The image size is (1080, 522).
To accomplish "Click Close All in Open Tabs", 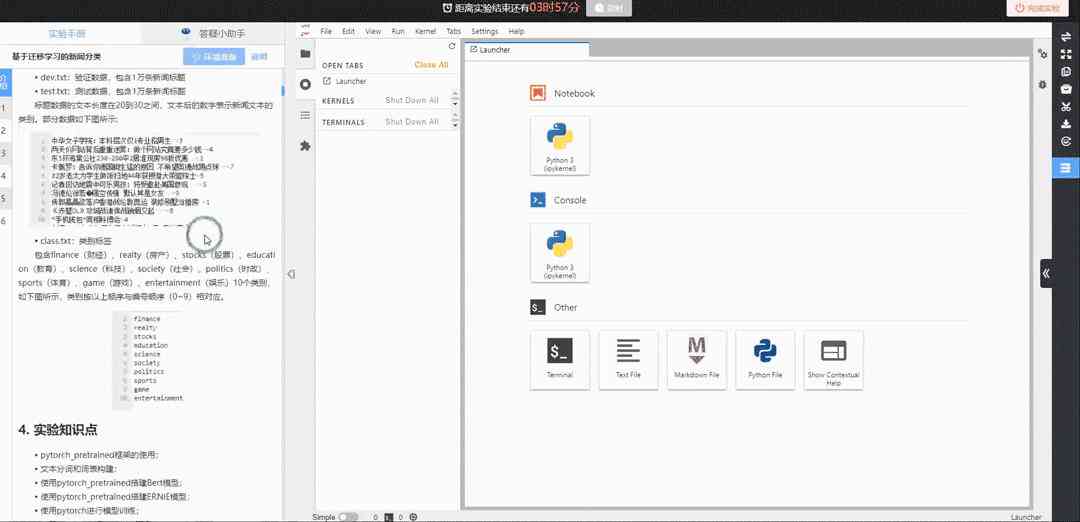I will 431,65.
